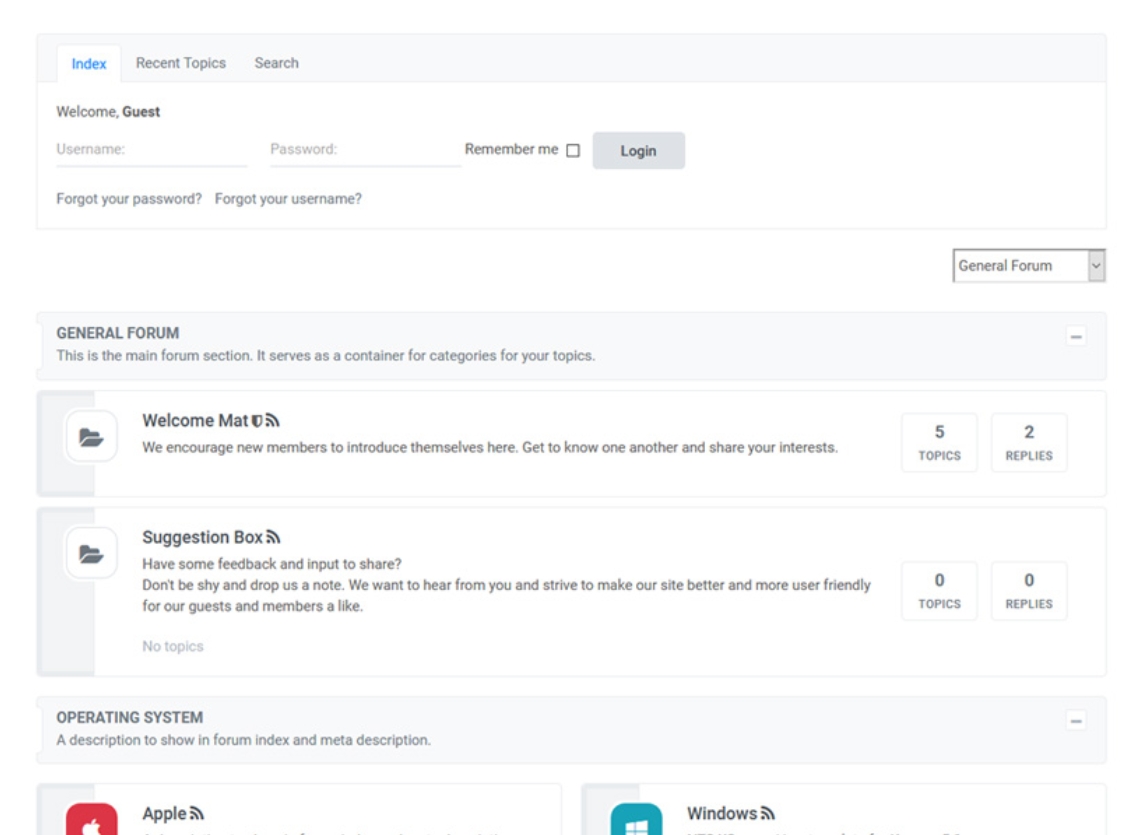The height and width of the screenshot is (835, 1143).
Task: Switch to the Recent Topics tab
Action: click(x=181, y=63)
